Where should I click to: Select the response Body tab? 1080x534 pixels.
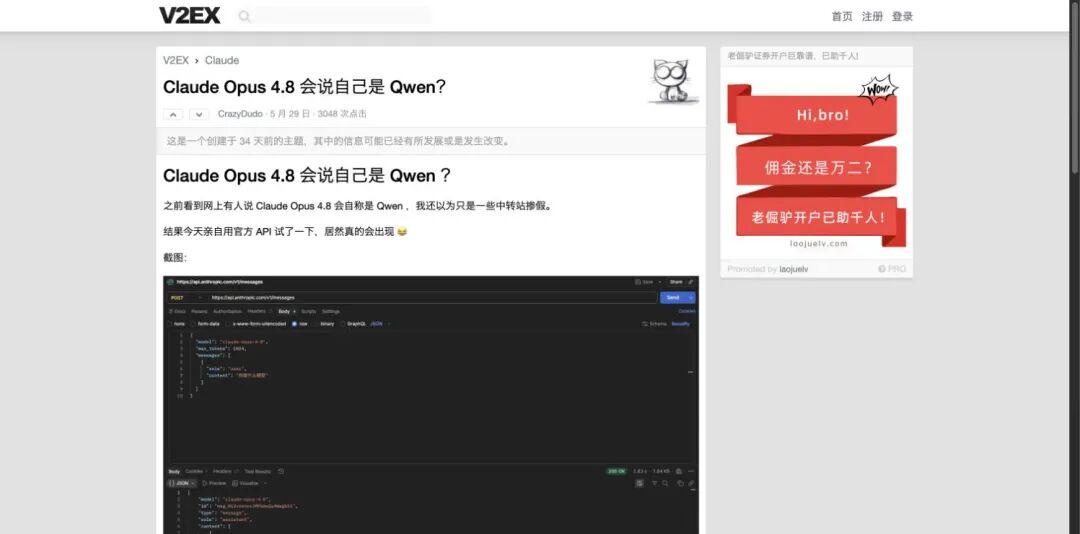tap(174, 471)
